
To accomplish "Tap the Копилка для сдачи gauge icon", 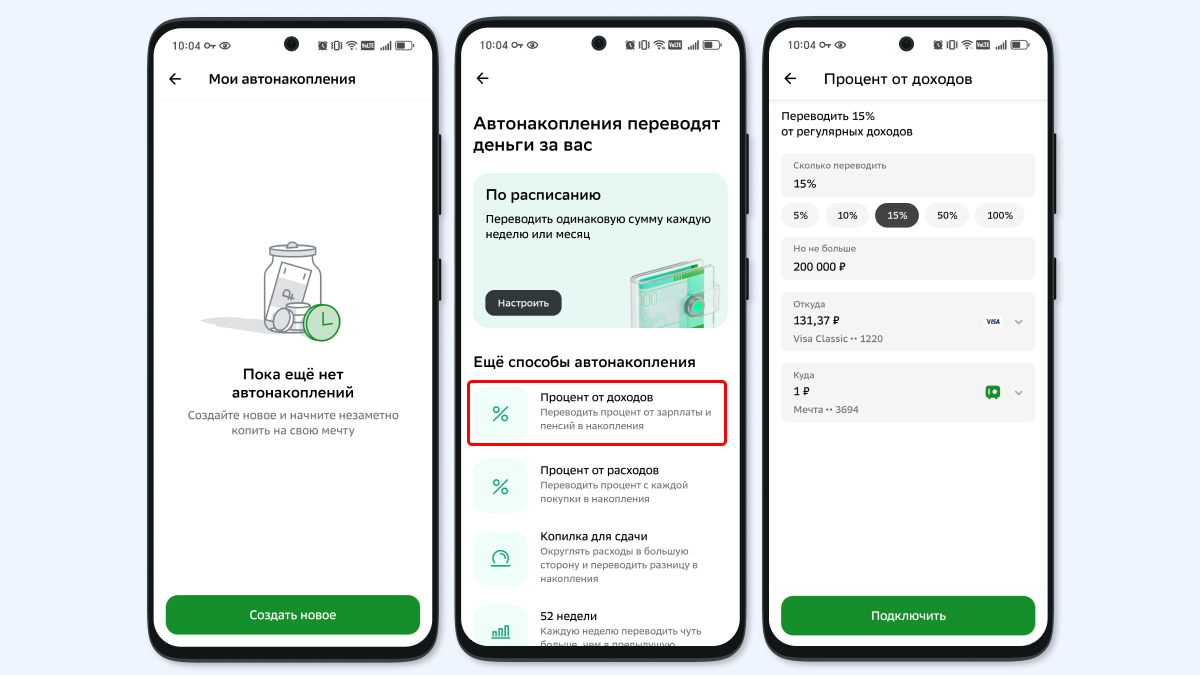I will 500,559.
